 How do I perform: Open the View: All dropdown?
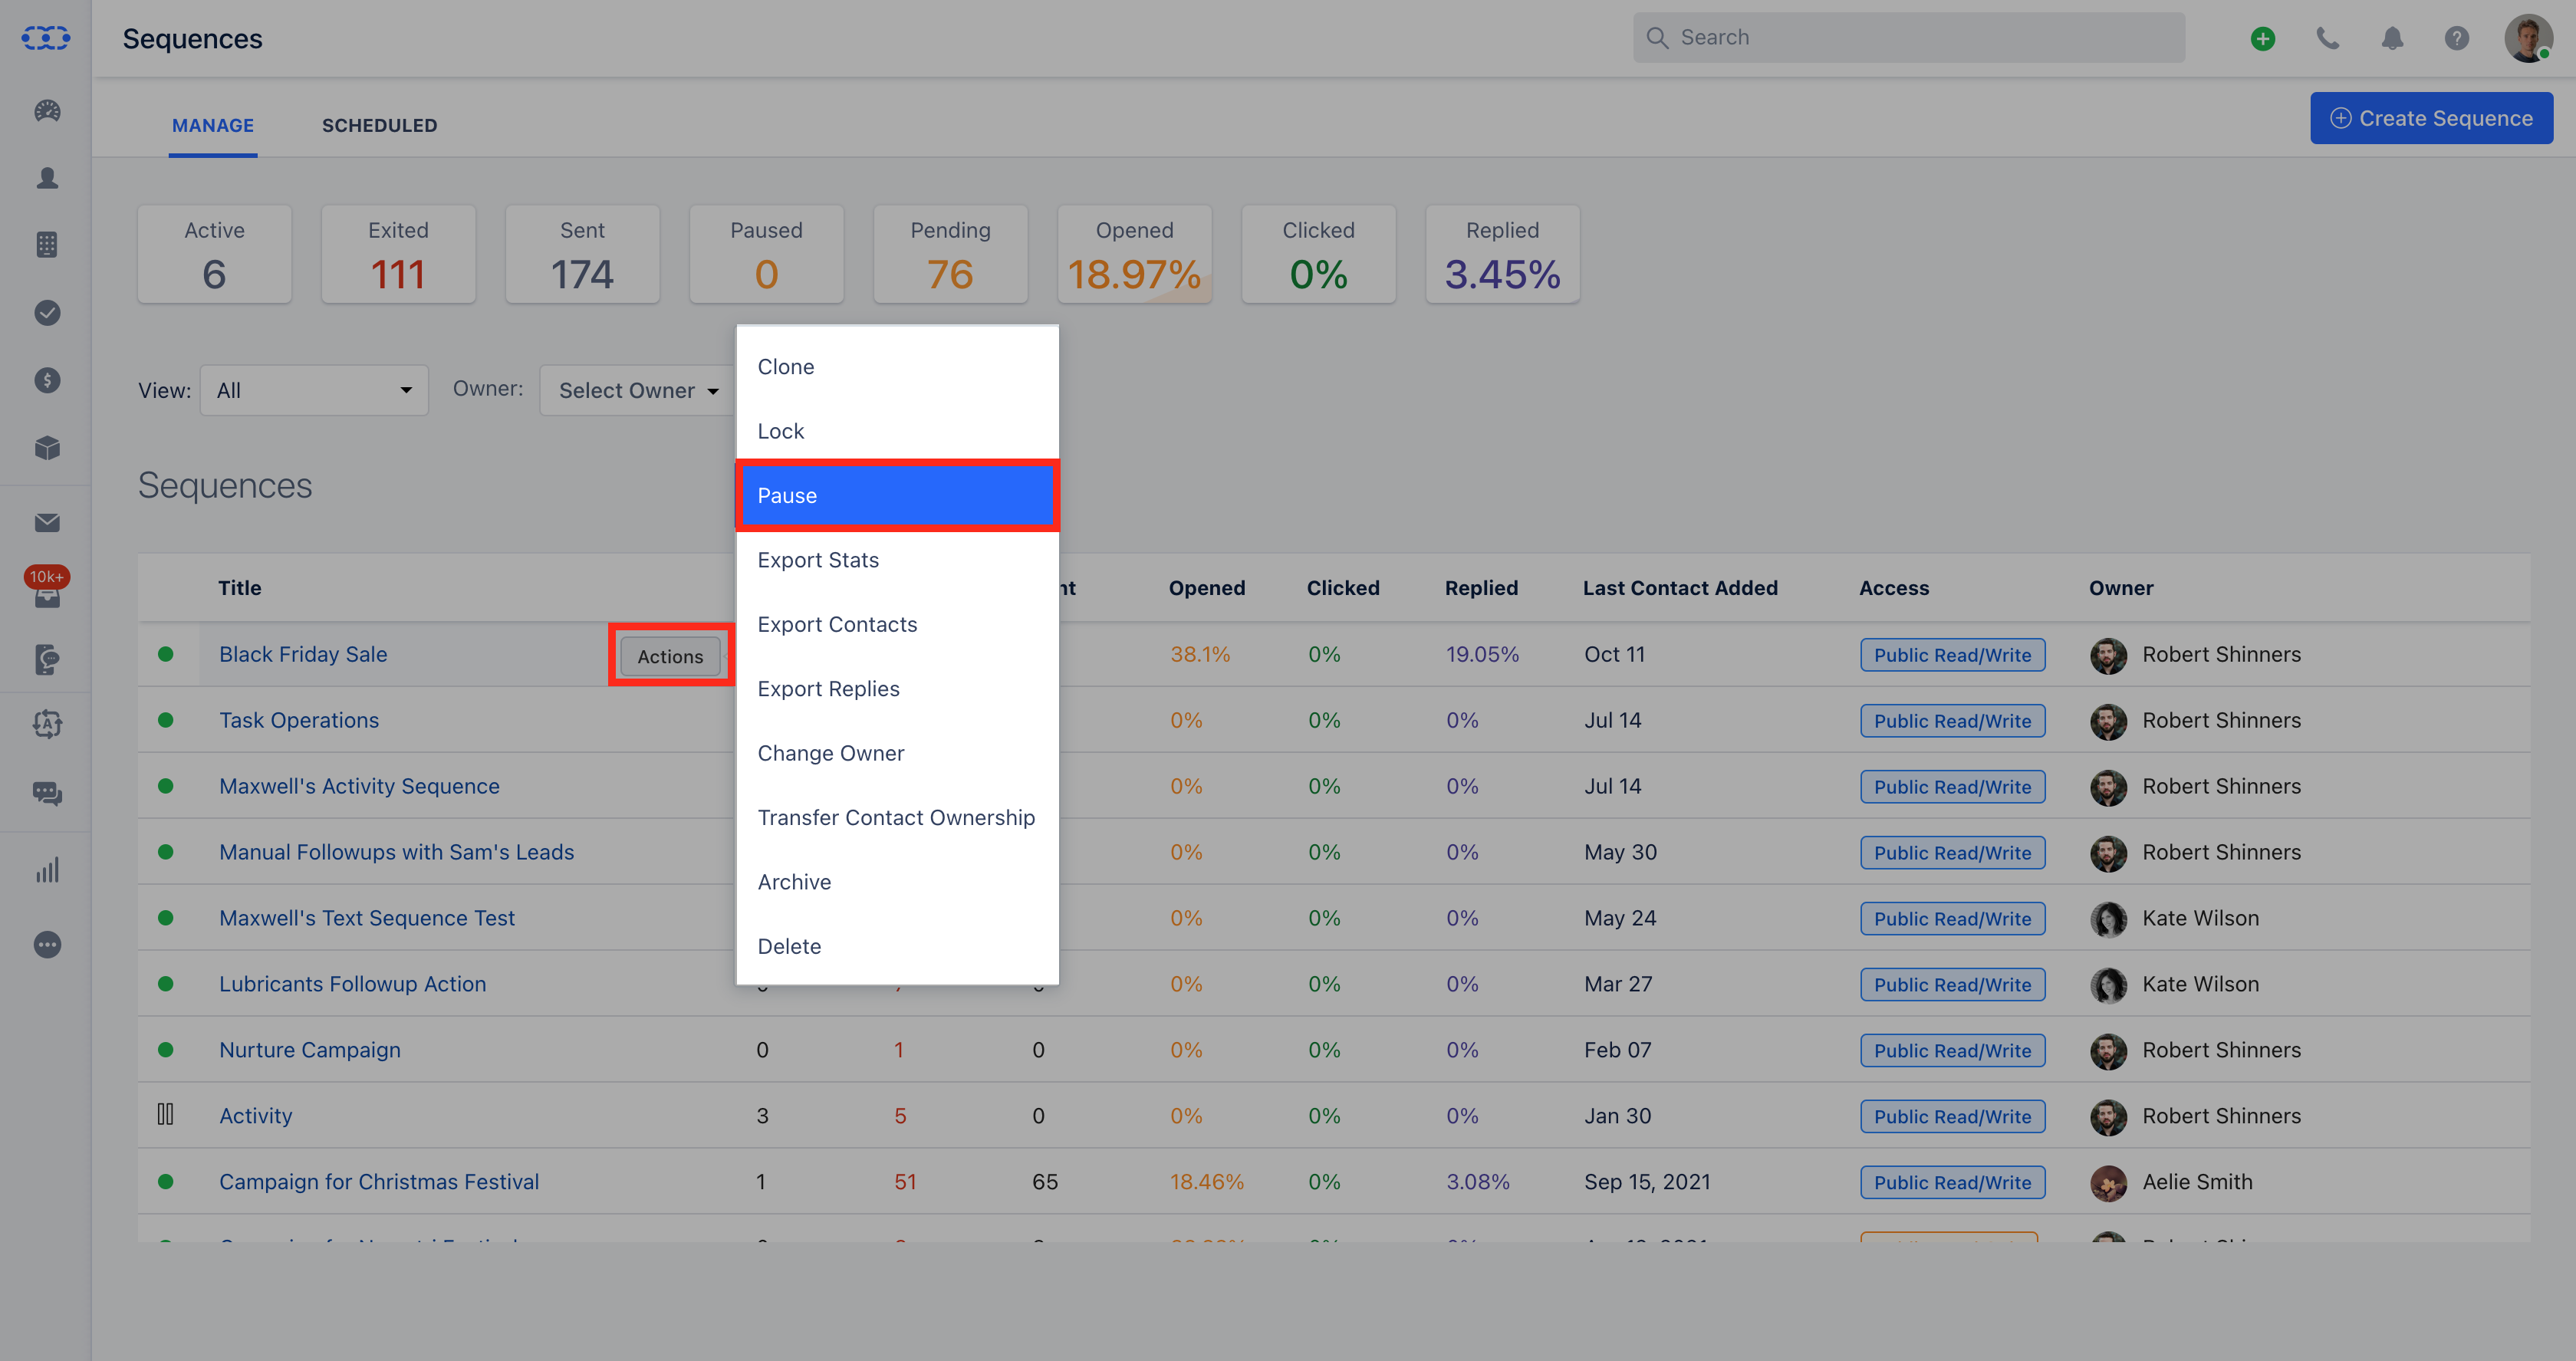click(x=314, y=390)
